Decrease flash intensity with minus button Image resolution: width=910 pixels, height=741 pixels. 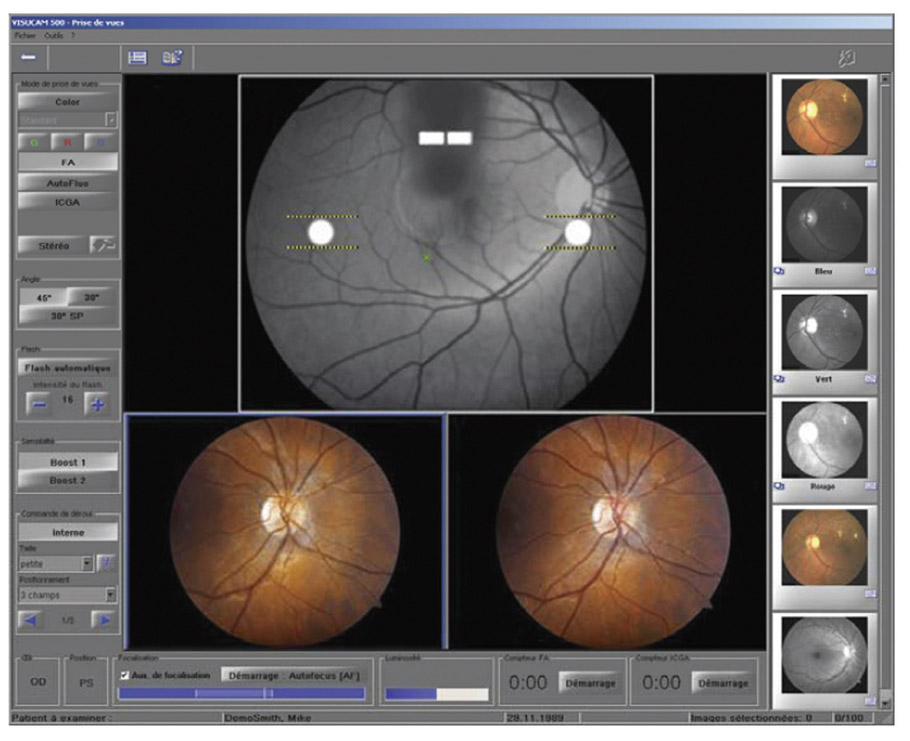click(39, 404)
